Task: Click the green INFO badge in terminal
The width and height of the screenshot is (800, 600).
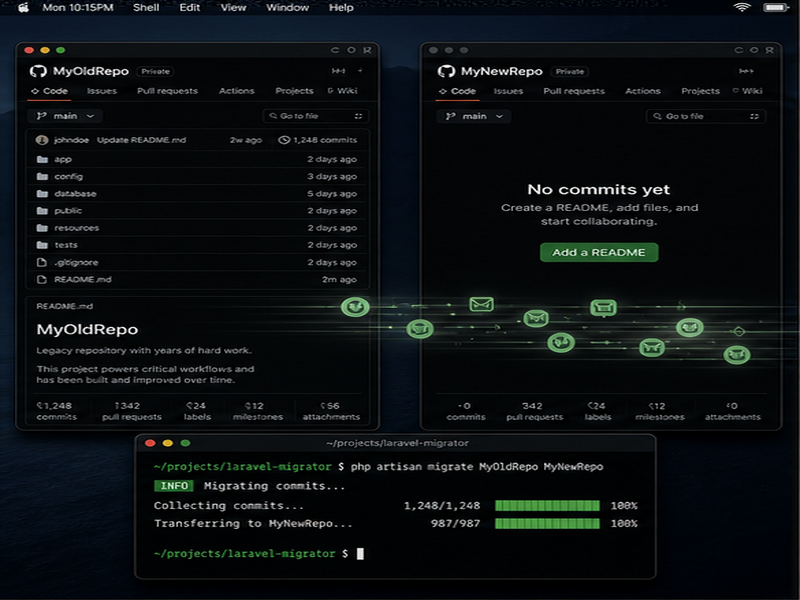Action: (x=174, y=486)
